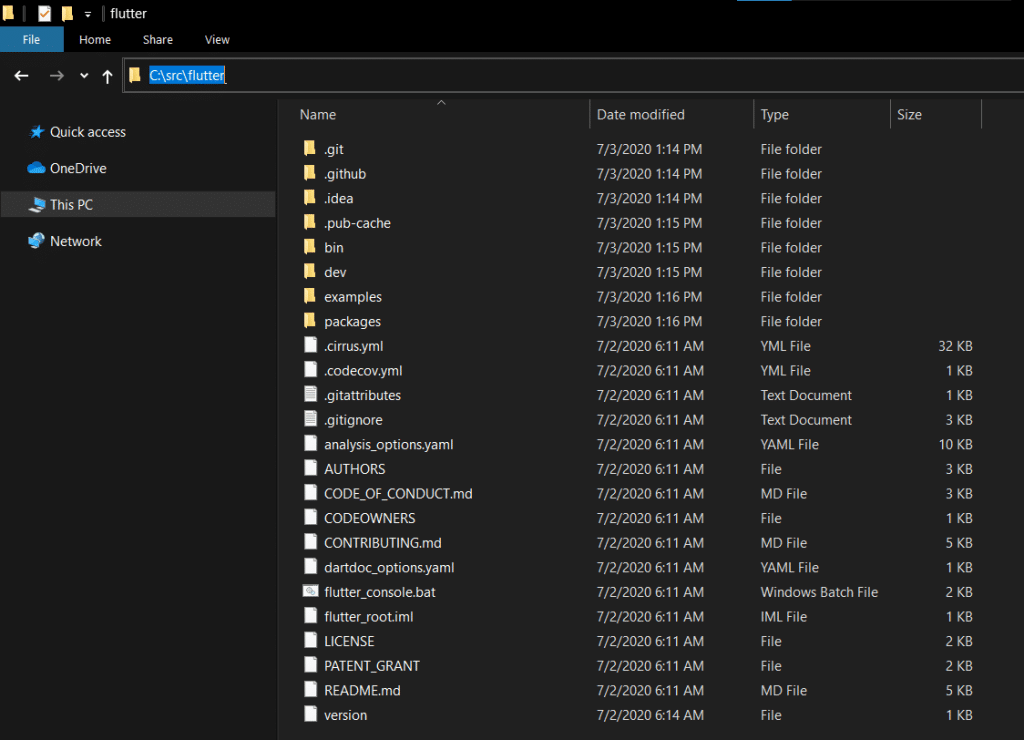Click the .pub-cache folder icon
1024x740 pixels.
(x=310, y=222)
